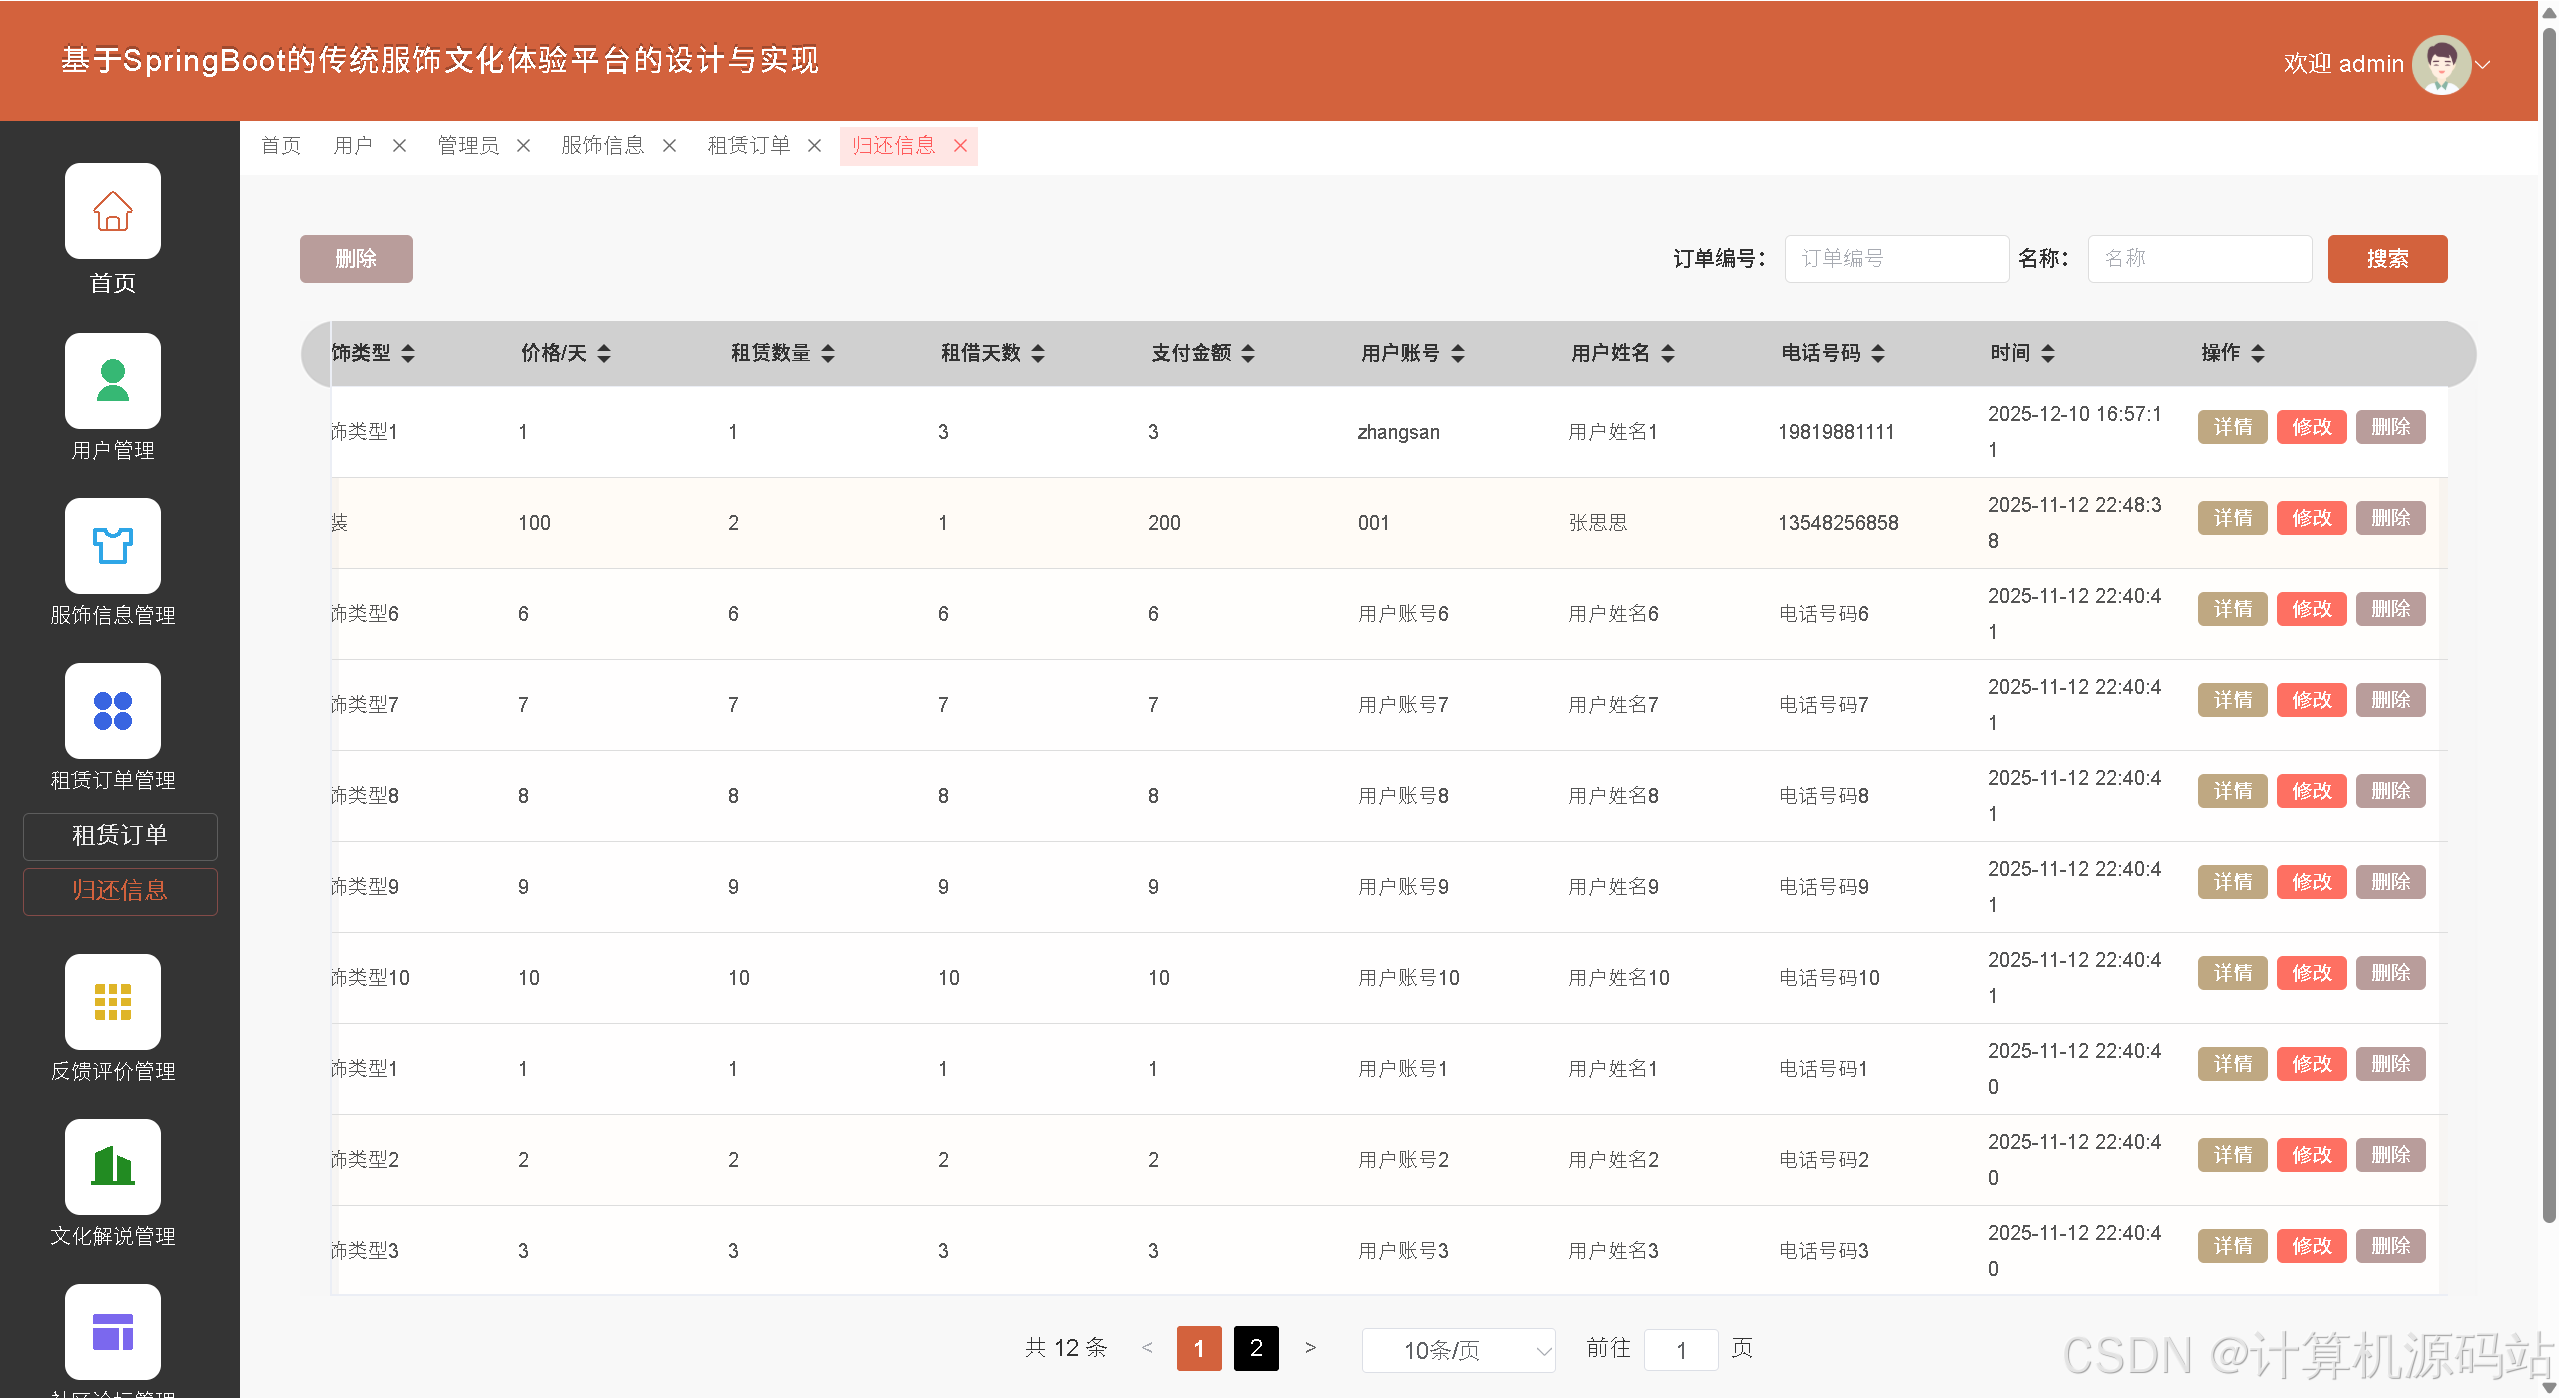Open 用户管理 user icon in sidebar
Viewport: 2559px width, 1398px height.
point(112,381)
